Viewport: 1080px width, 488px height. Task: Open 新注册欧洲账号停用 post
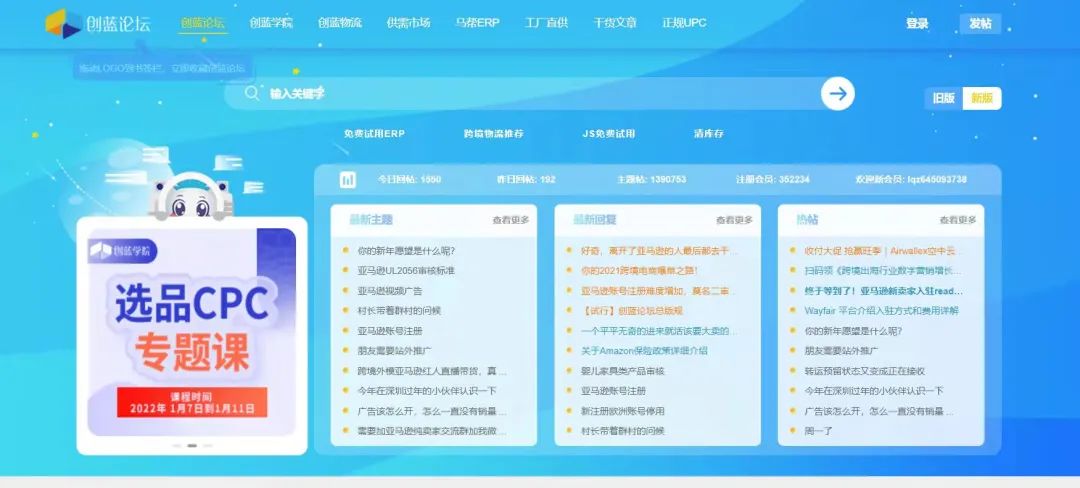click(623, 411)
